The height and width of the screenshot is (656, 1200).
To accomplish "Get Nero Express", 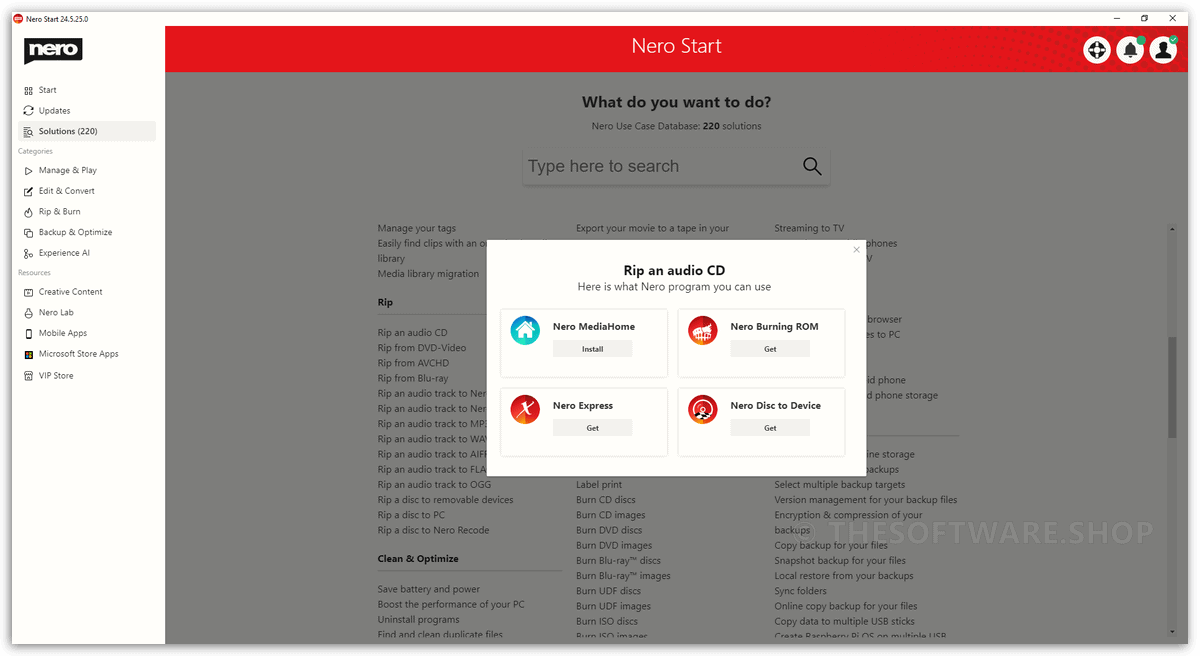I will click(592, 428).
